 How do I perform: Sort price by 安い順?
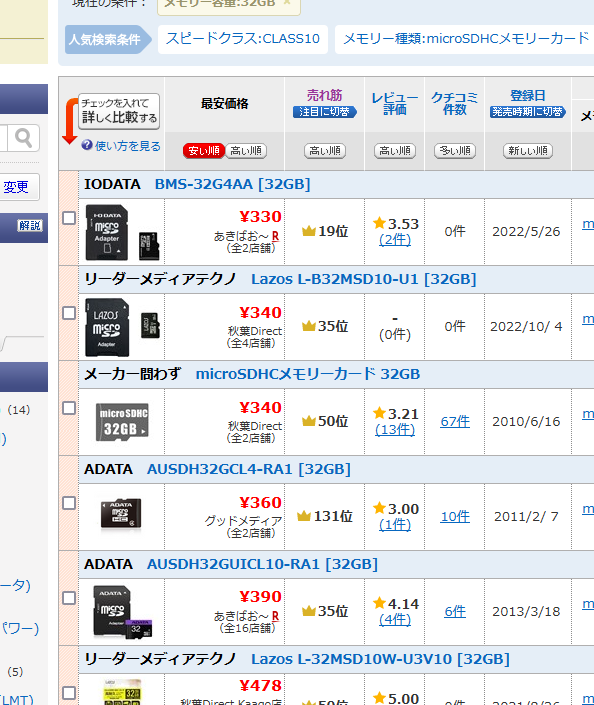point(204,151)
